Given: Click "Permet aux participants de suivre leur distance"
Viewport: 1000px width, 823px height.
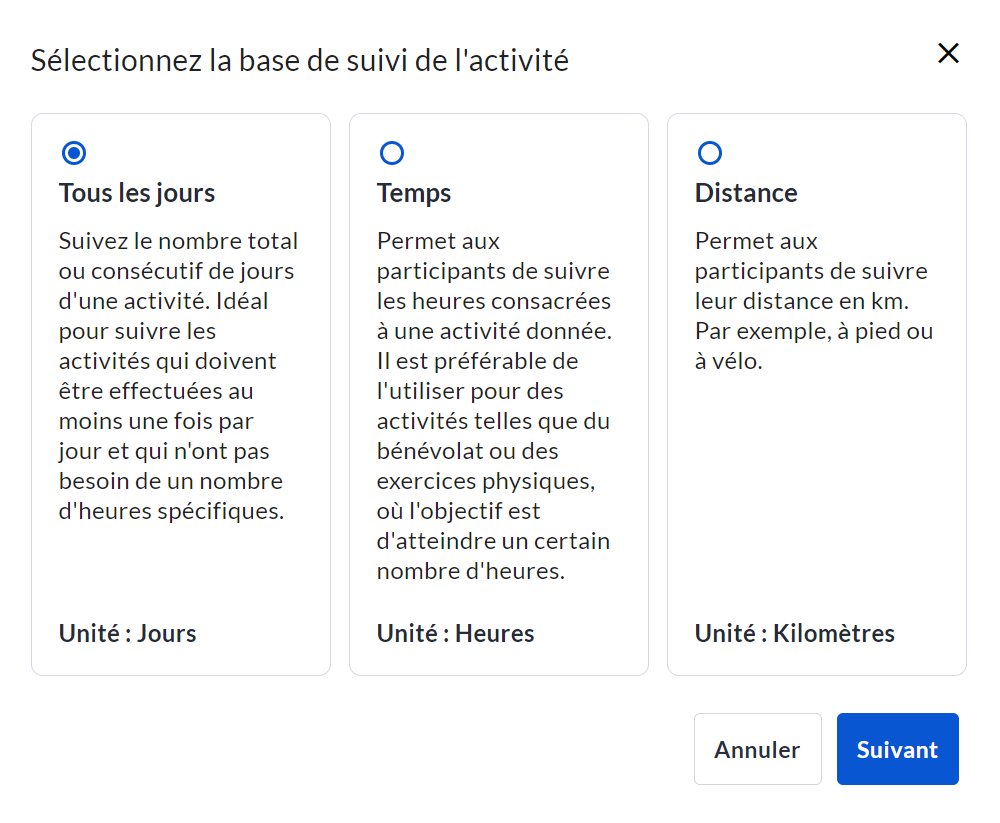Looking at the screenshot, I should (x=811, y=271).
